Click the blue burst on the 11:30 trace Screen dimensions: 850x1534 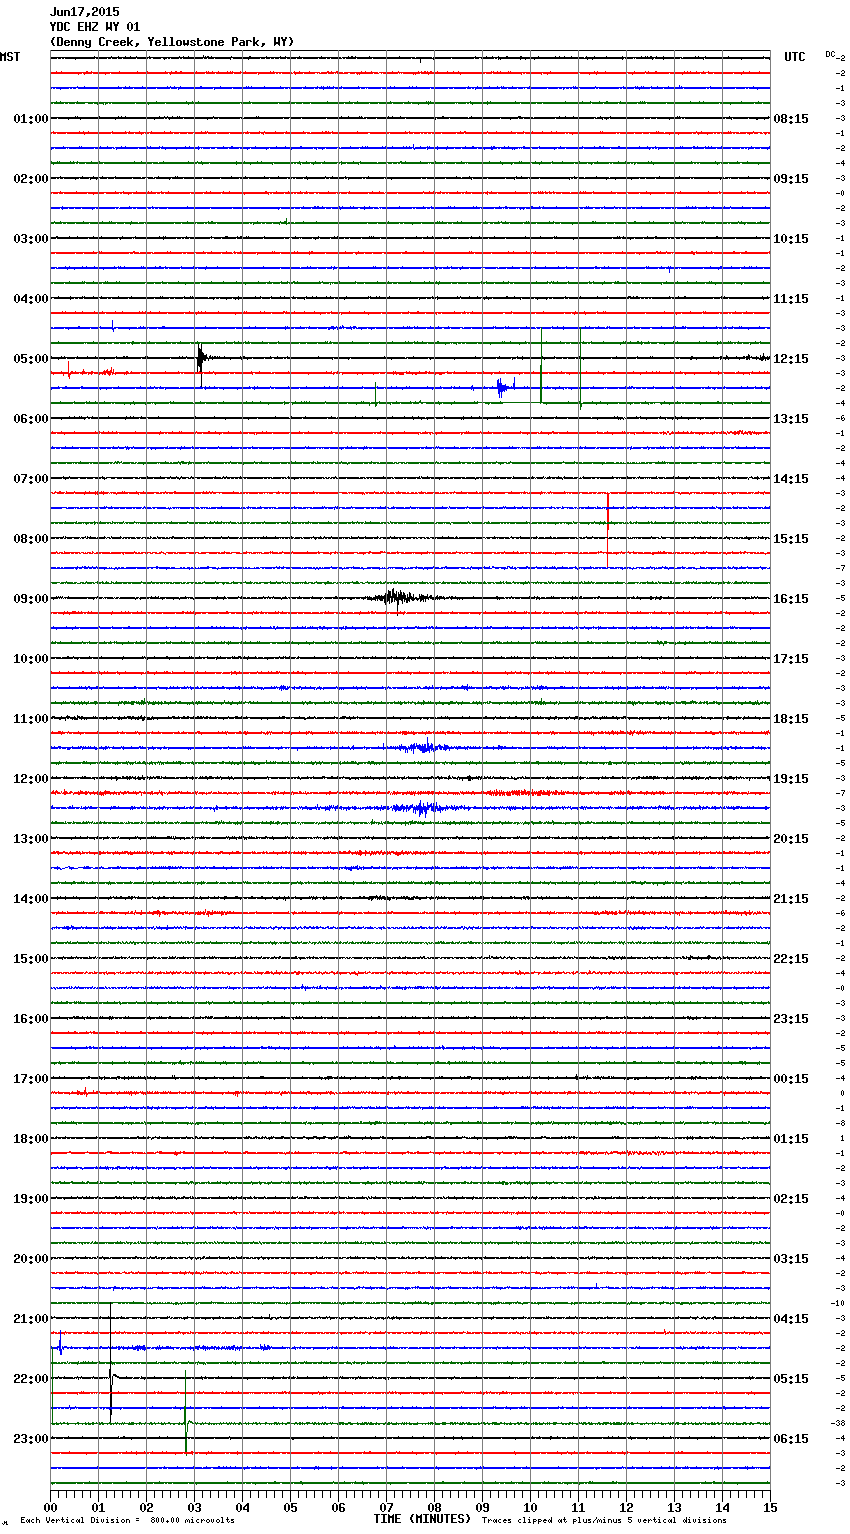pos(426,747)
